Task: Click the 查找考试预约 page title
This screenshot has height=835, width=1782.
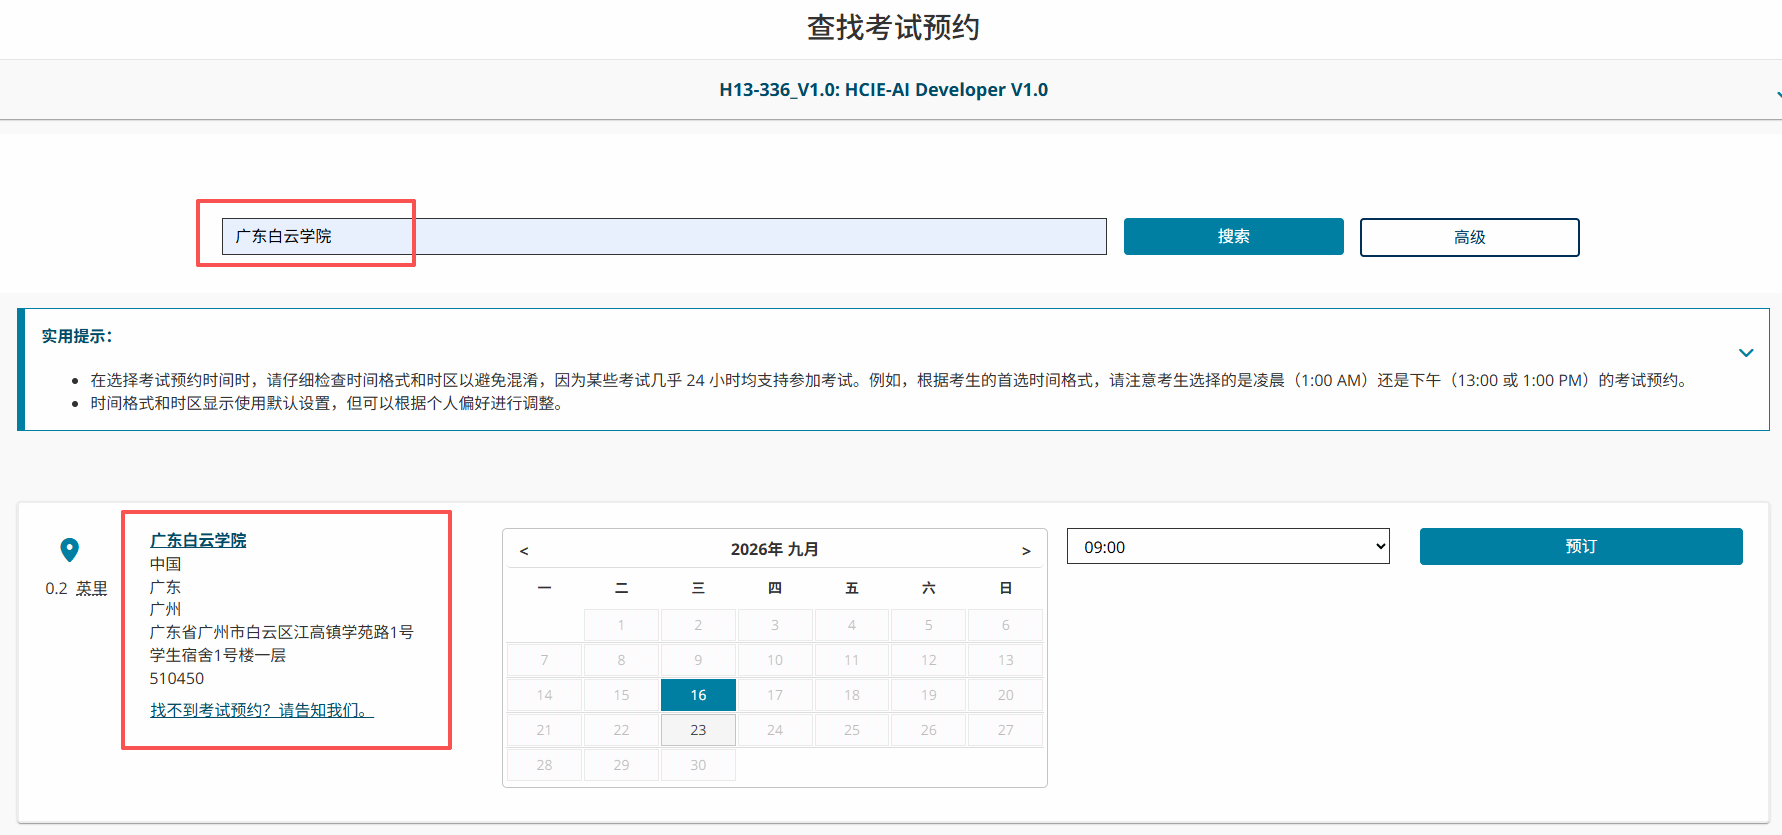Action: point(893,27)
